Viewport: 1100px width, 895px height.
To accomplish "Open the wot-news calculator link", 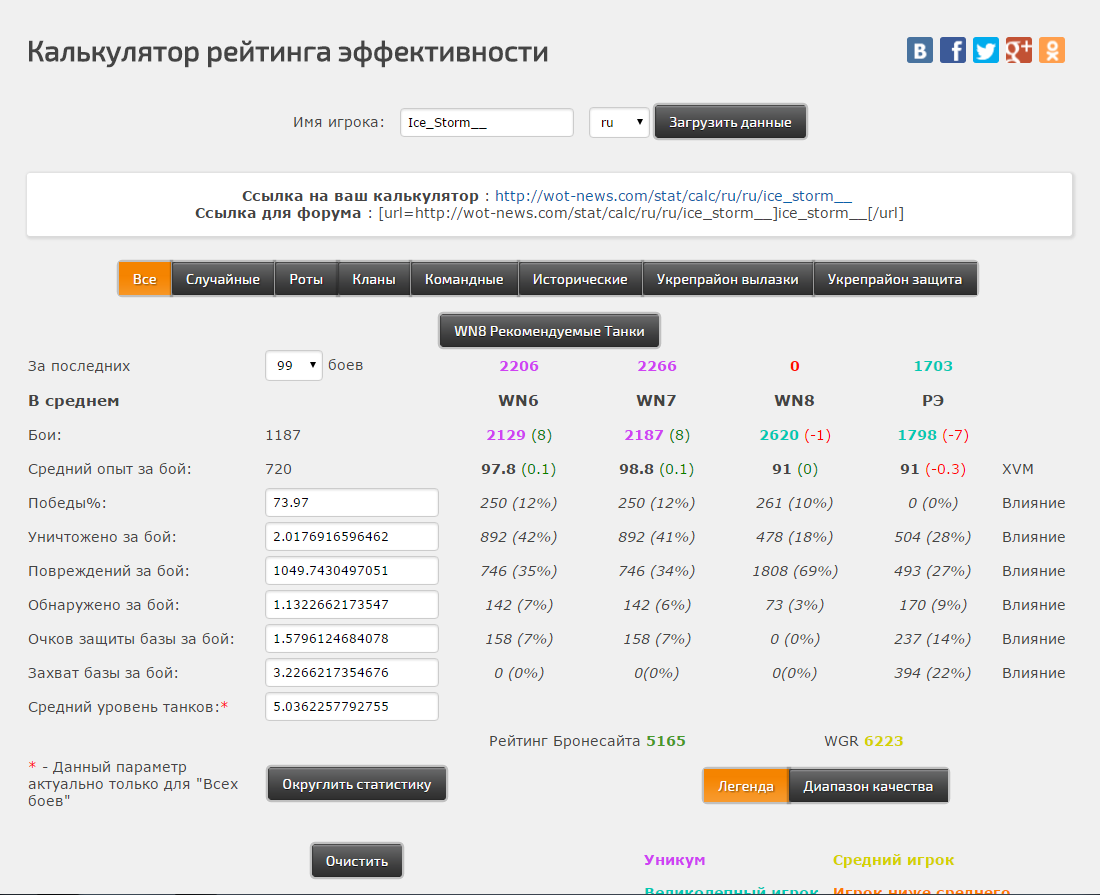I will (x=673, y=196).
